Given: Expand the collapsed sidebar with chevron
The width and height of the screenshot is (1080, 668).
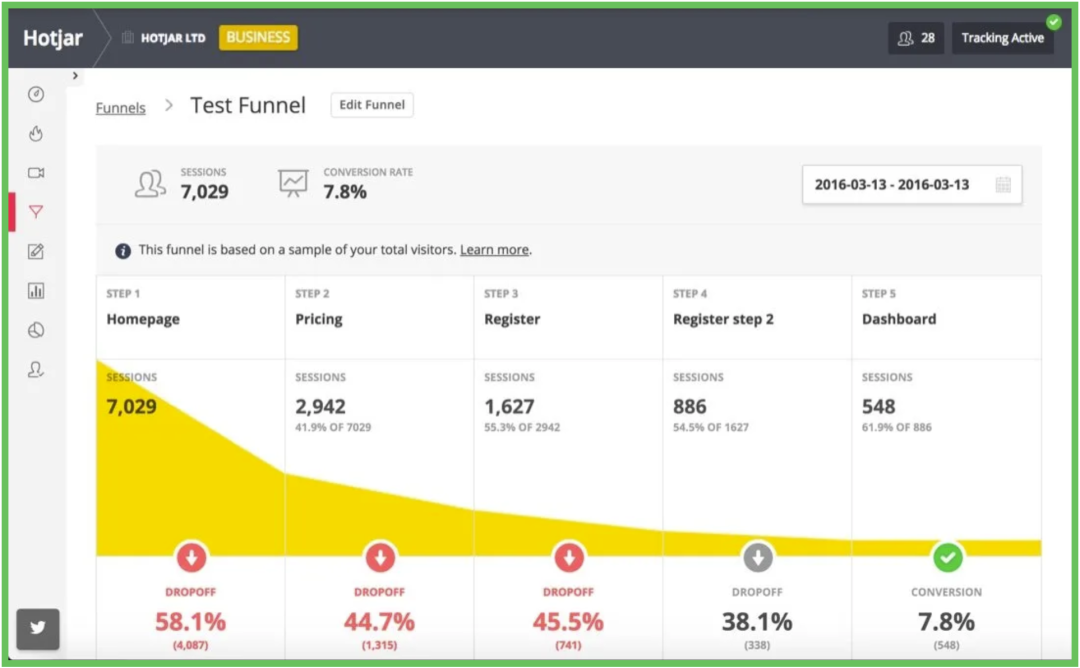Looking at the screenshot, I should (x=75, y=76).
